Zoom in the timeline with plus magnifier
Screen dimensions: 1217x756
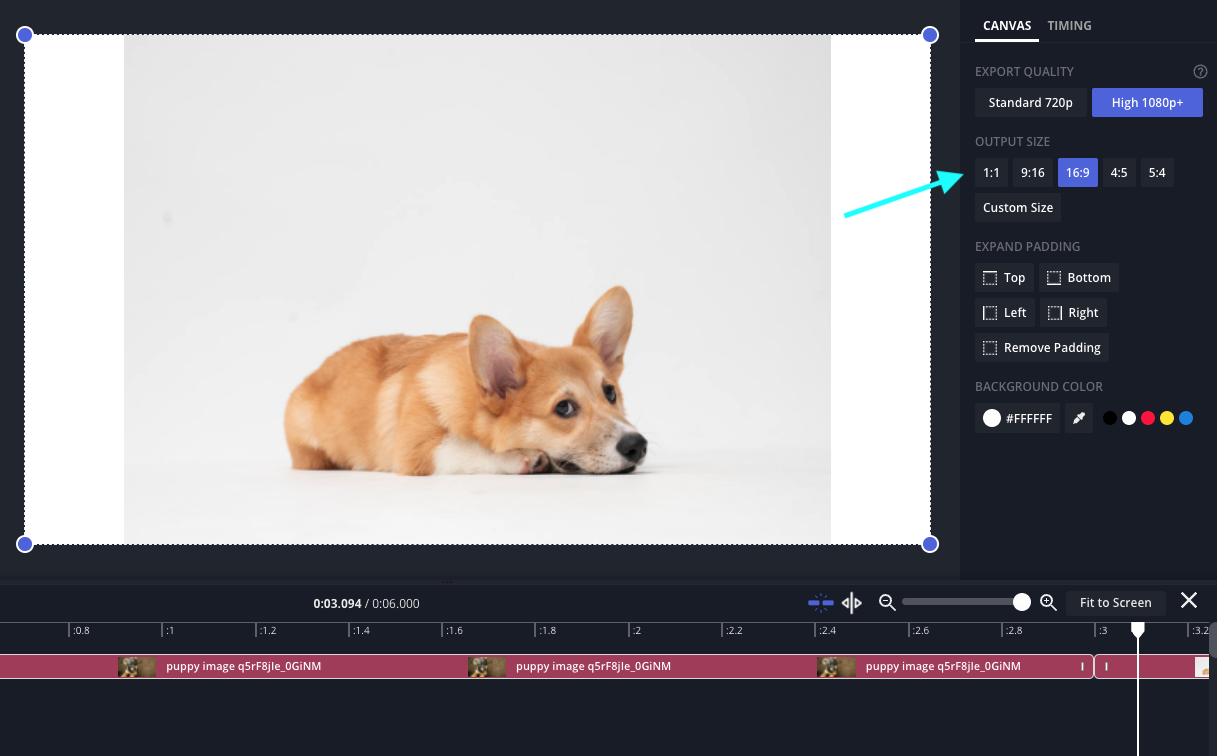tap(1048, 602)
